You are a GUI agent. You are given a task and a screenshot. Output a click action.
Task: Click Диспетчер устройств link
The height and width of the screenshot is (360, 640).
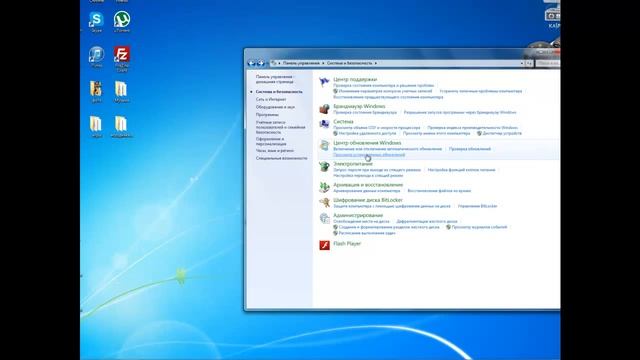pos(502,133)
